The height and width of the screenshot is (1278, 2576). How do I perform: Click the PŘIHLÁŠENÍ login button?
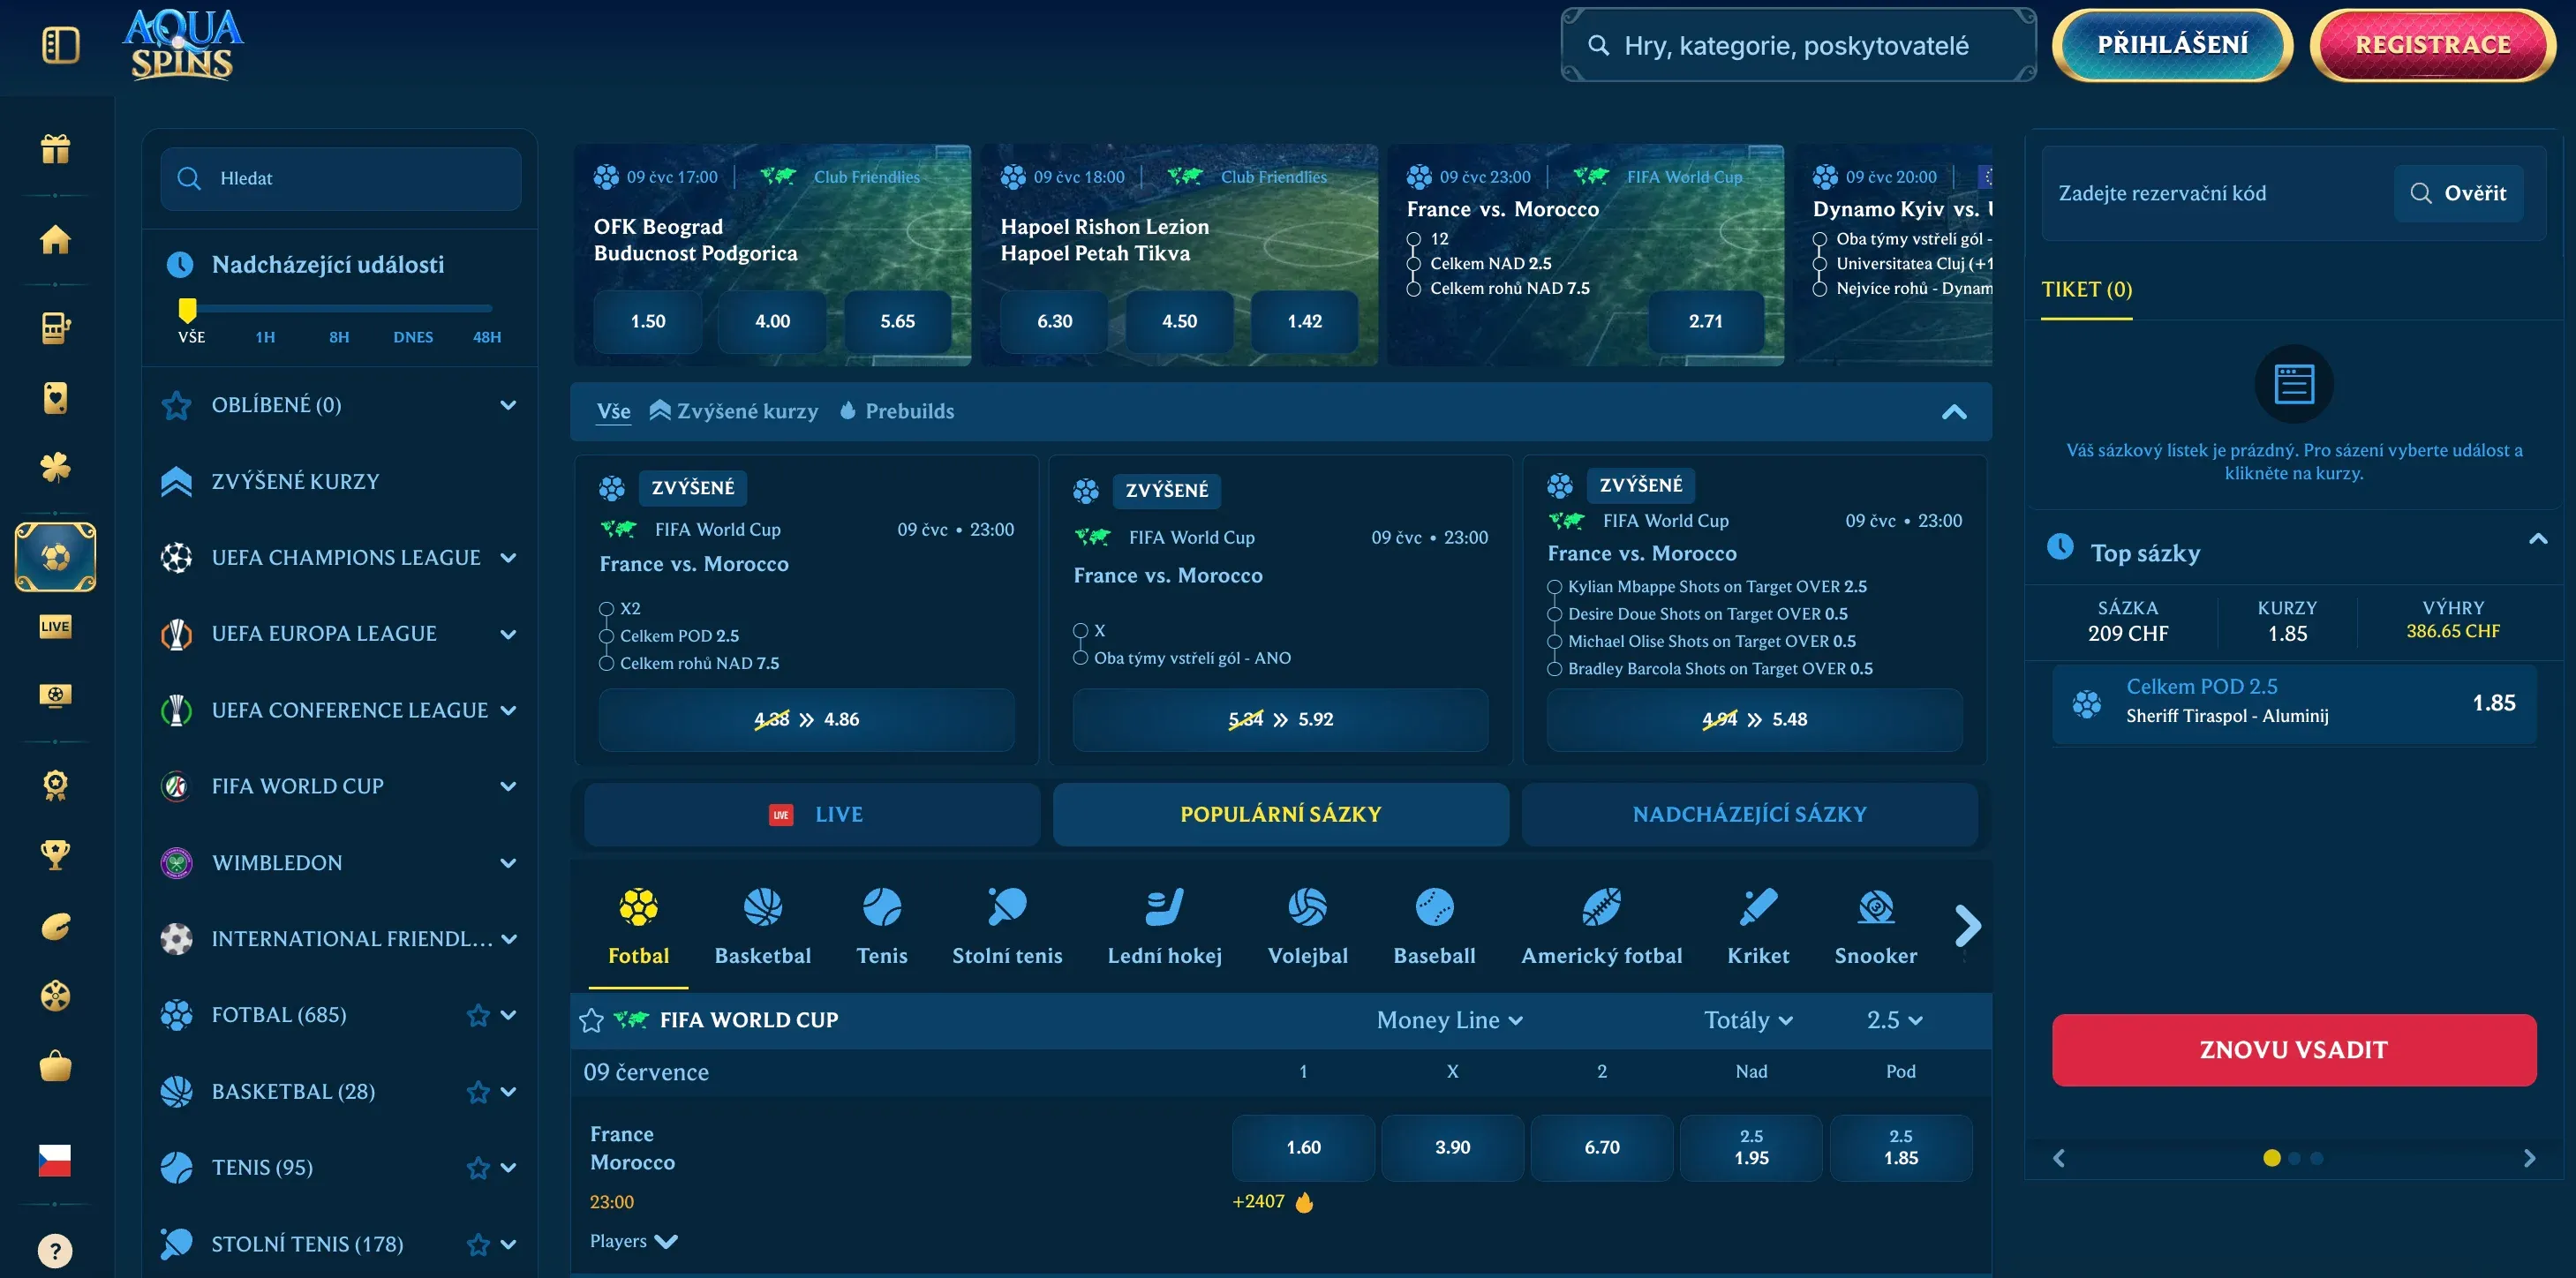pyautogui.click(x=2172, y=45)
